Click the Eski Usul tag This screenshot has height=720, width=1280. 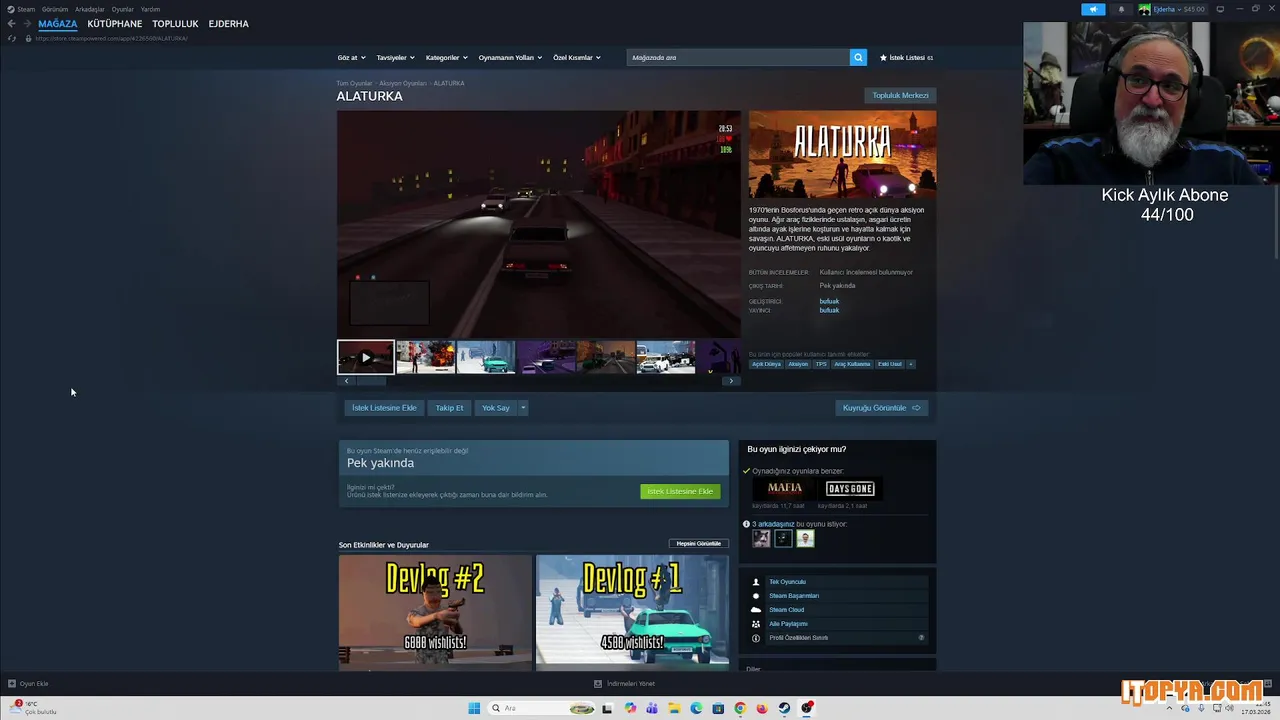point(890,364)
